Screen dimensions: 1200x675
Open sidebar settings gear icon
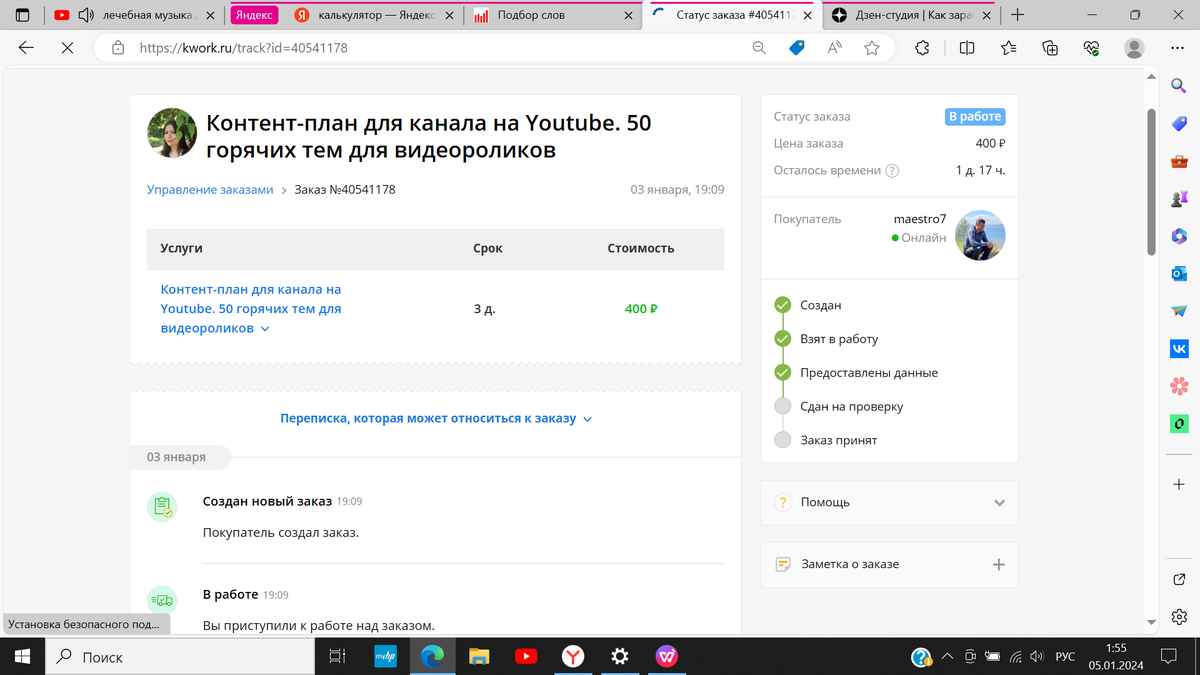point(1179,616)
